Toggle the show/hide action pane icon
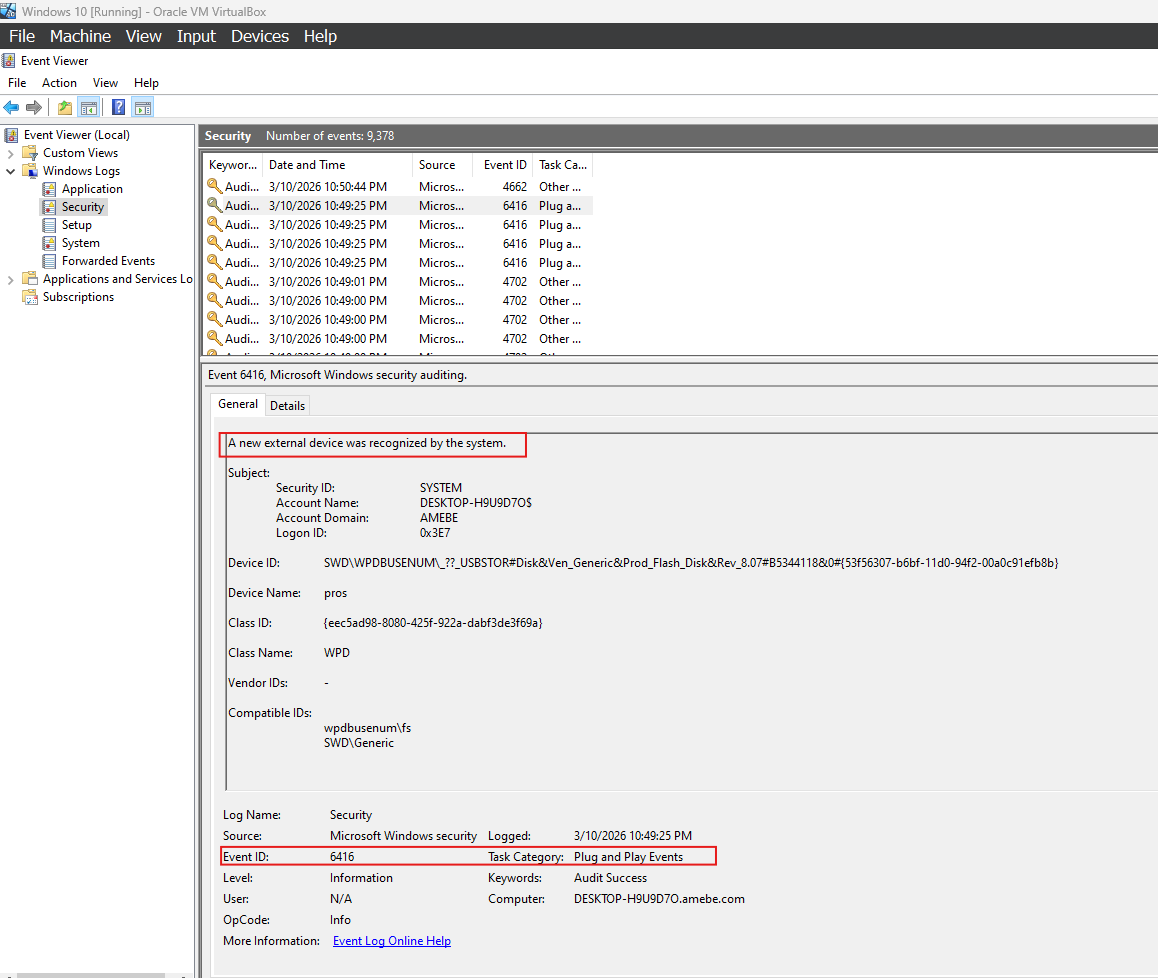This screenshot has height=978, width=1158. coord(143,108)
